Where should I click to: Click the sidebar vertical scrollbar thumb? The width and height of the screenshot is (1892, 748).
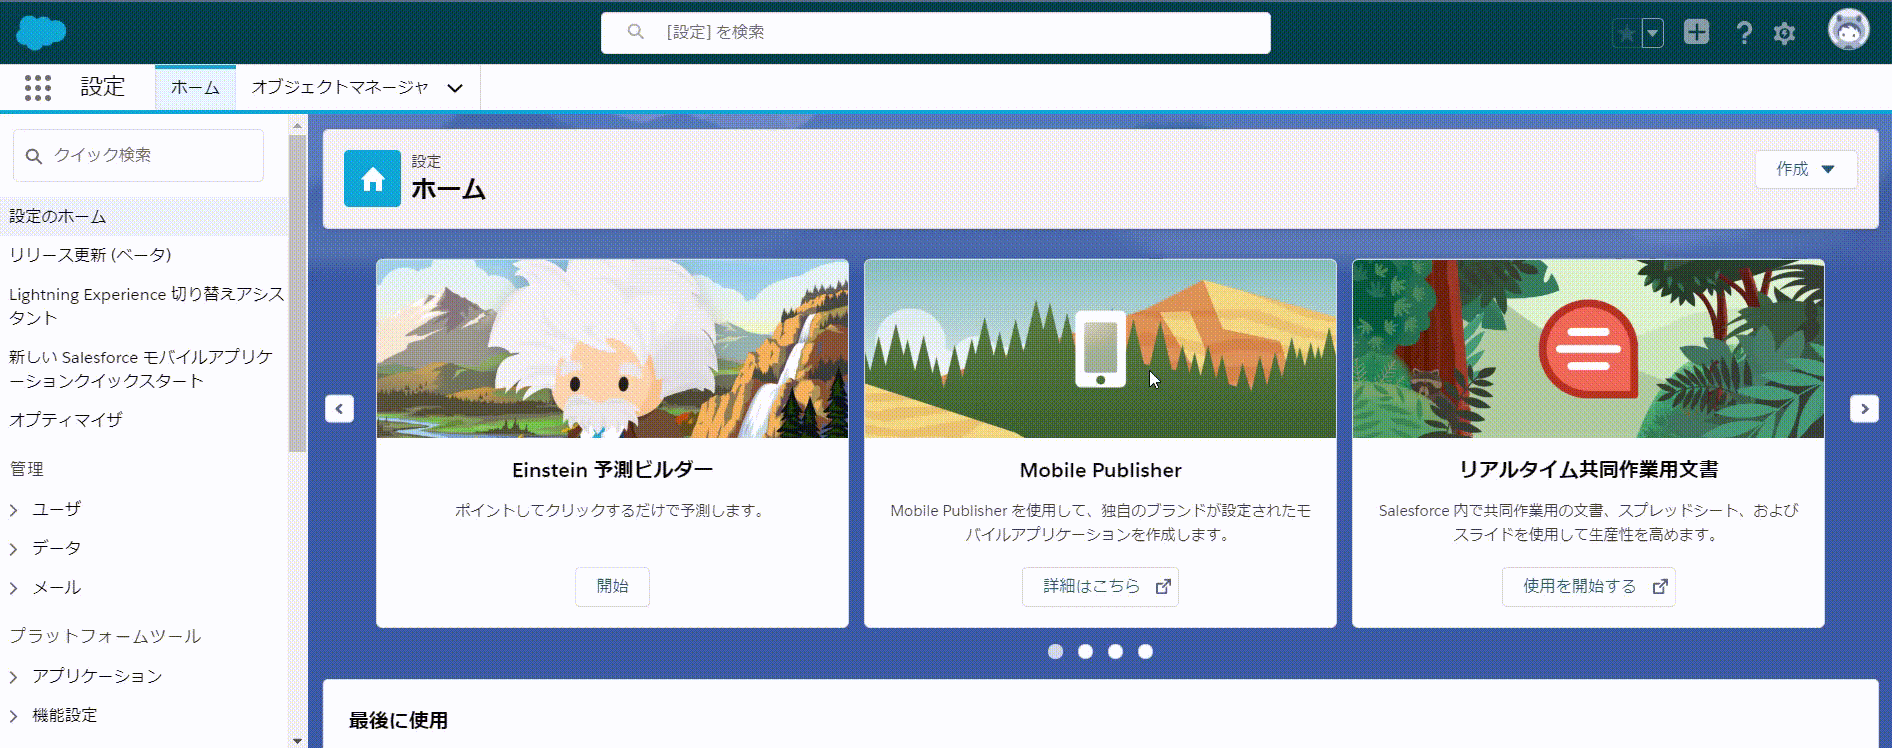click(297, 293)
